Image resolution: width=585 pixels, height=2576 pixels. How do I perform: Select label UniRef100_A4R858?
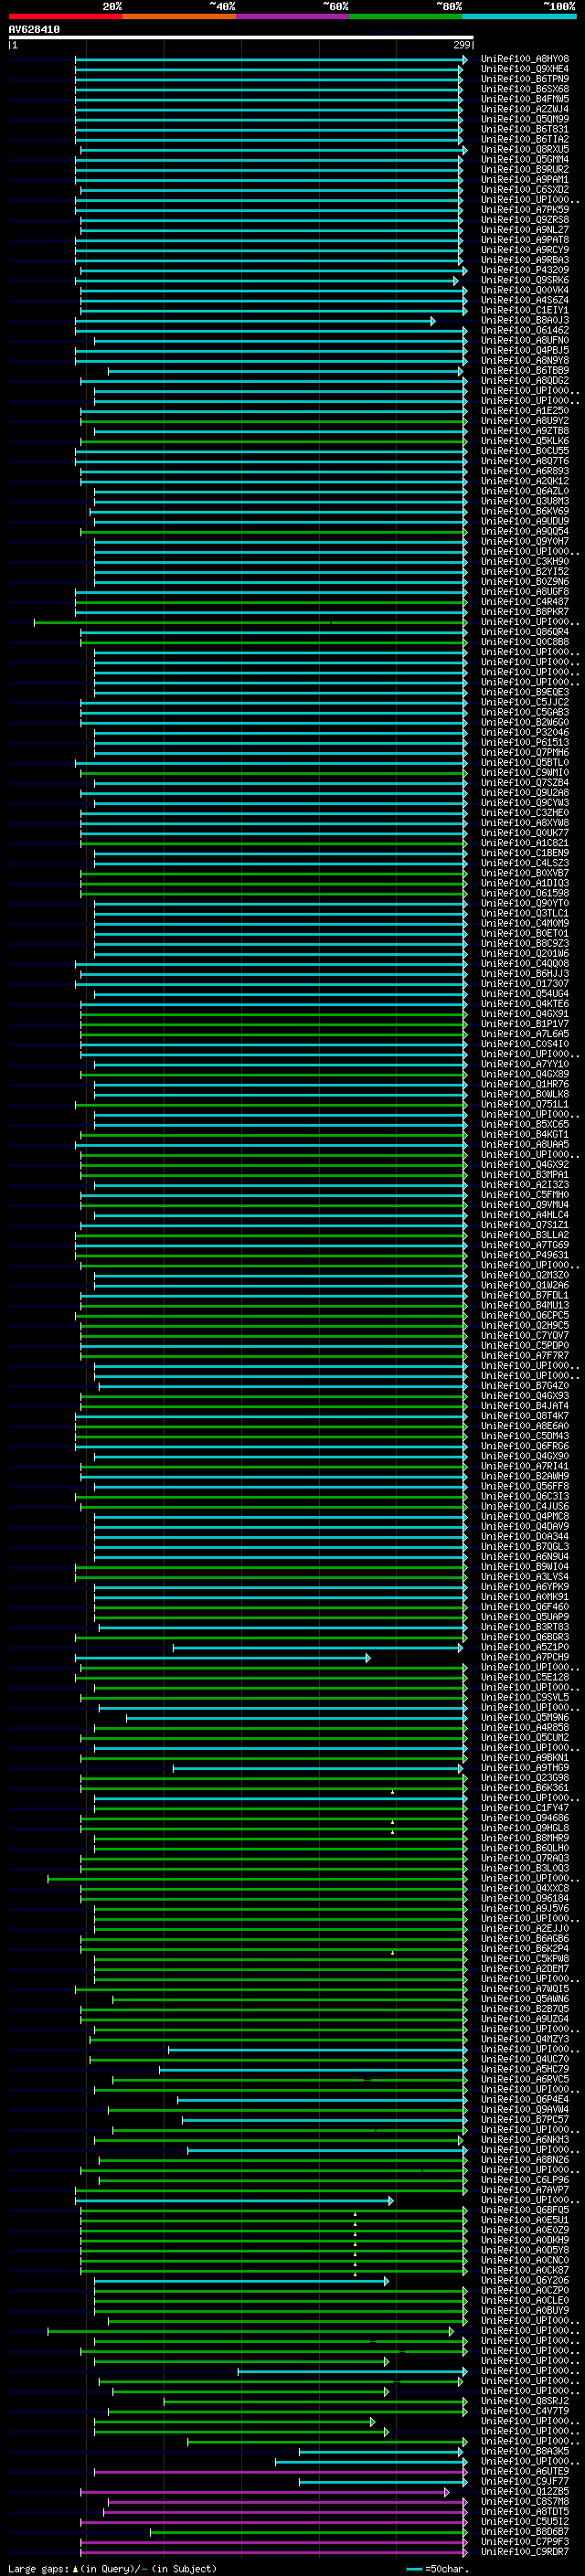click(525, 1728)
